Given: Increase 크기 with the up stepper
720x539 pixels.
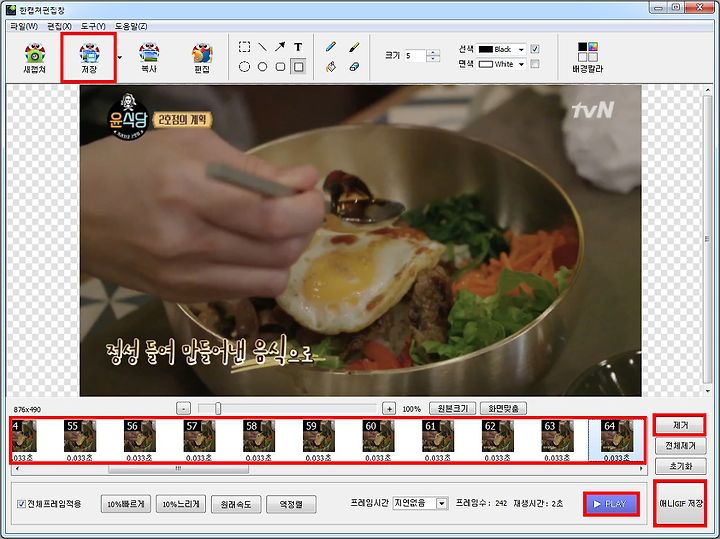Looking at the screenshot, I should pyautogui.click(x=433, y=52).
